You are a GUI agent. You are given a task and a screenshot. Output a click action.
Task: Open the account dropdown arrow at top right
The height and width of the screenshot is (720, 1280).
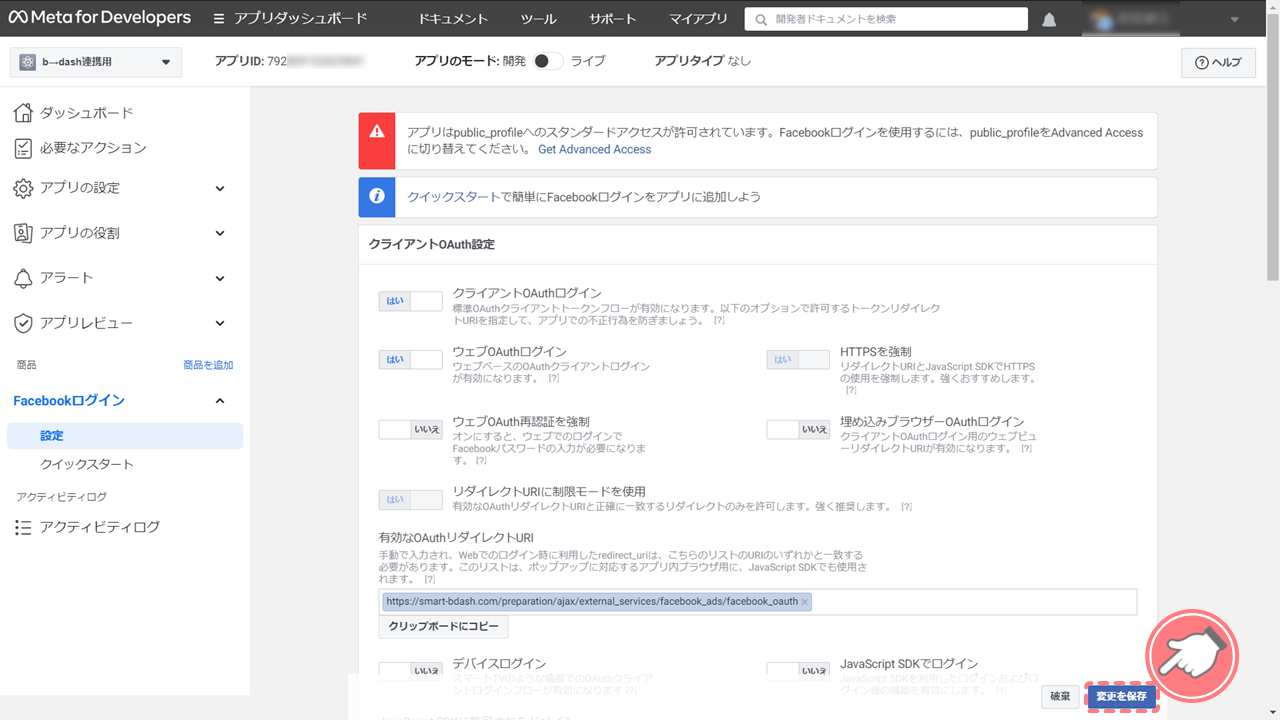(x=1234, y=19)
